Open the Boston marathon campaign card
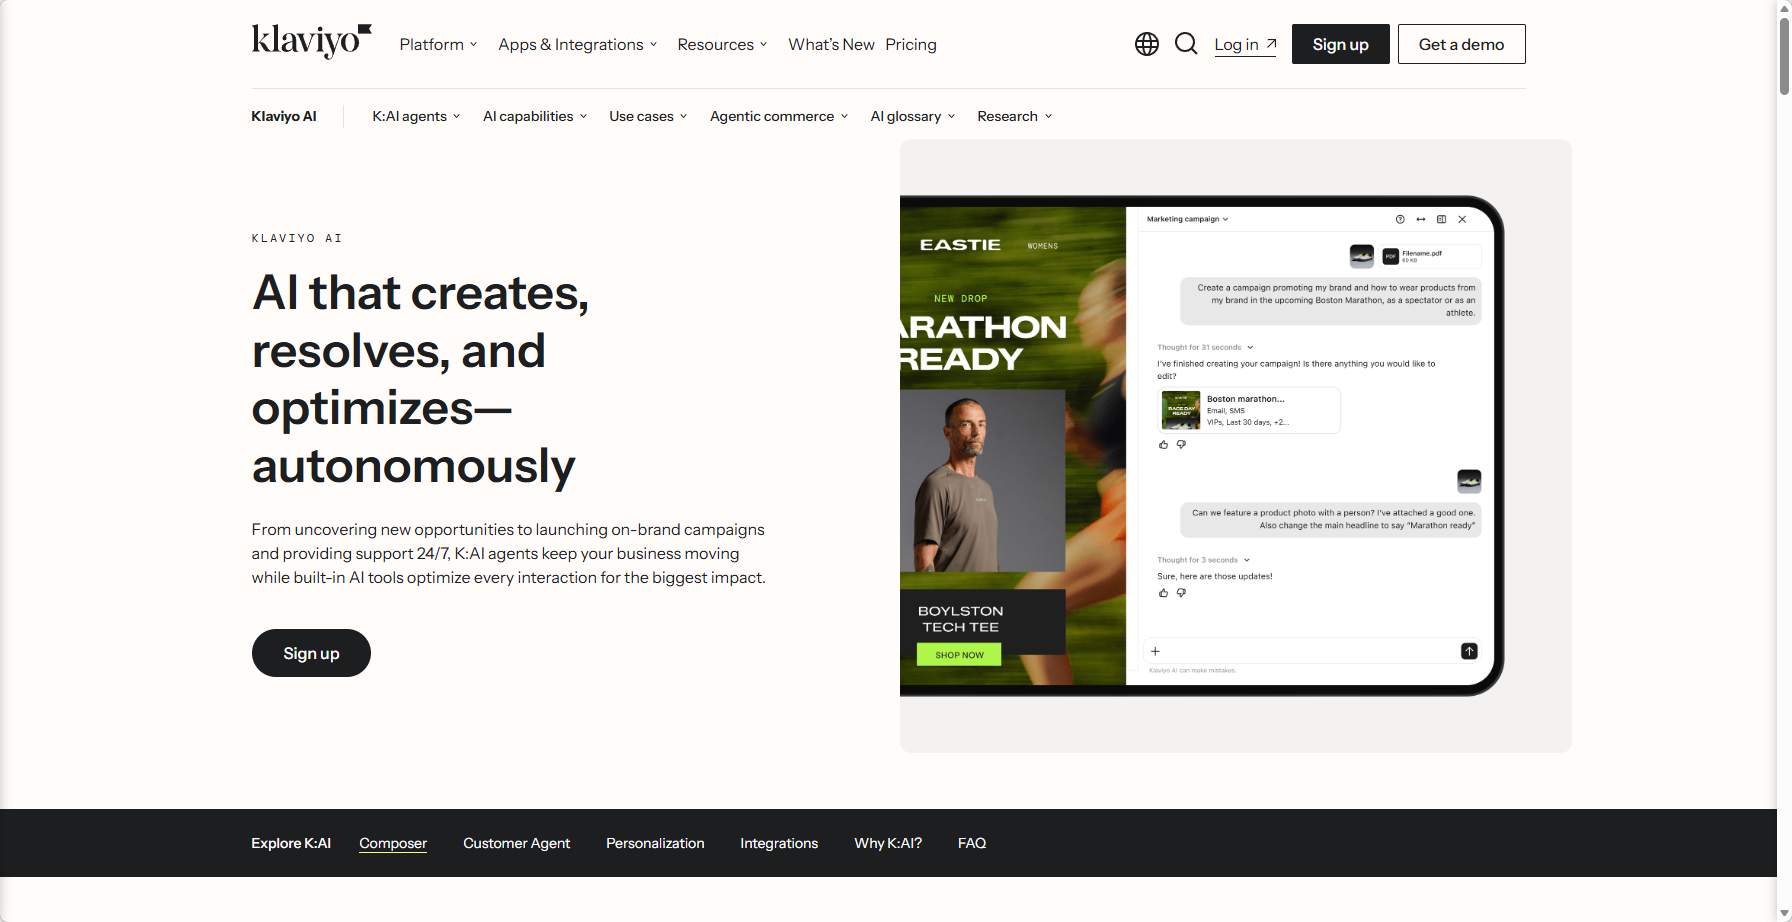Viewport: 1792px width, 922px height. tap(1247, 410)
